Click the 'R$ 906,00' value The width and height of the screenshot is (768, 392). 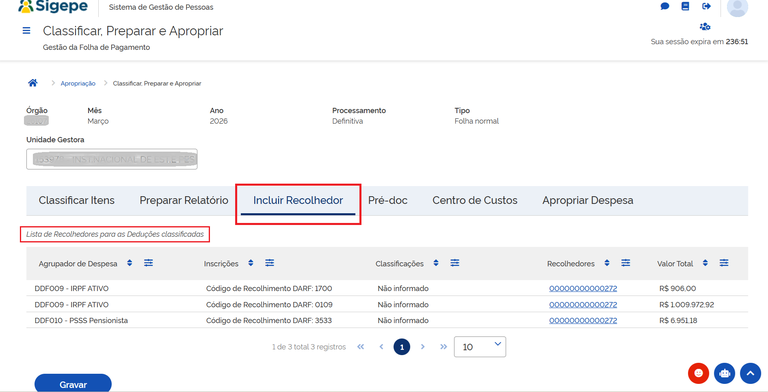[x=677, y=289]
